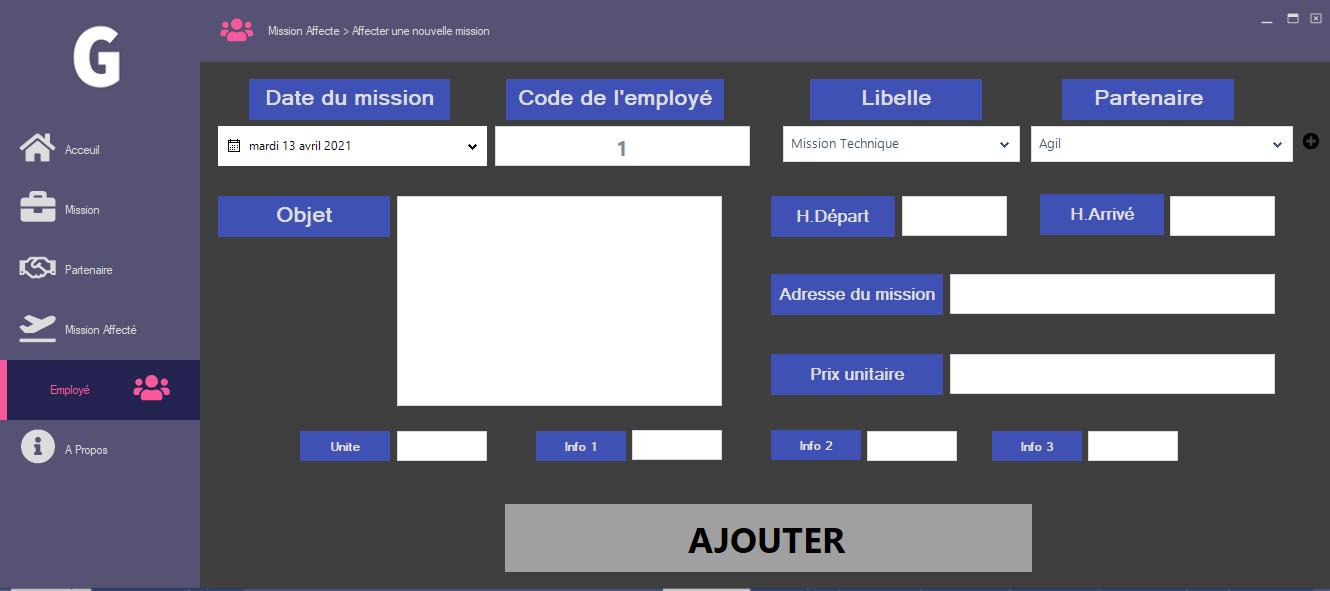Viewport: 1330px width, 591px height.
Task: Click the AJOUTER button
Action: coord(768,538)
